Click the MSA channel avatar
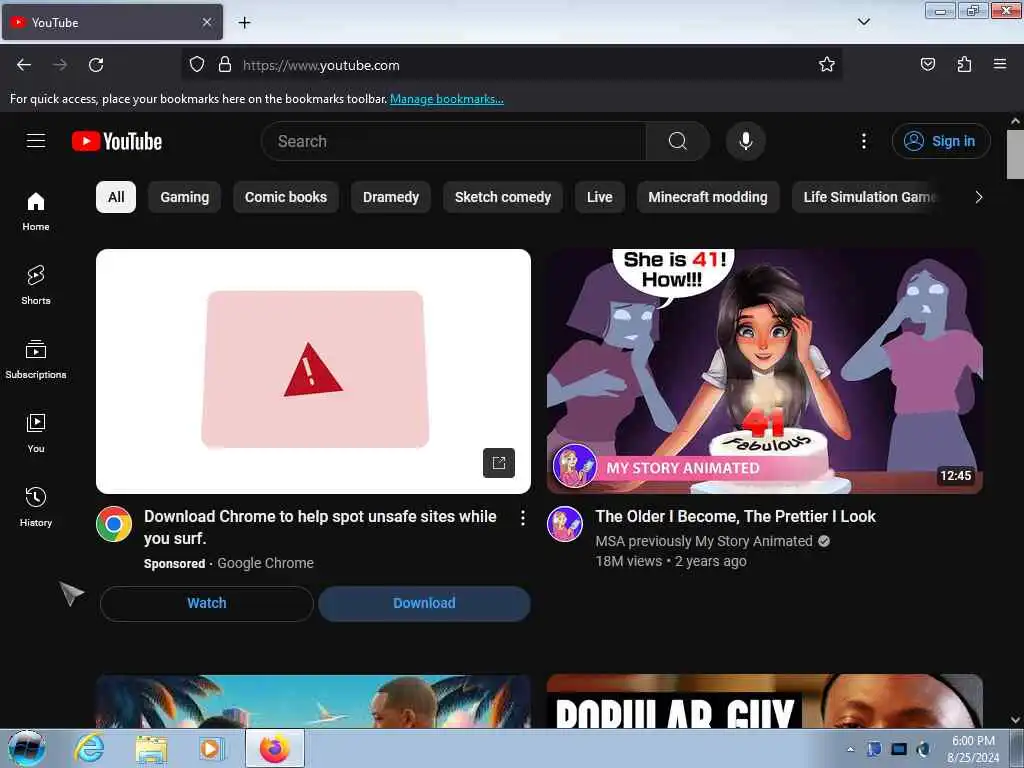 point(565,524)
